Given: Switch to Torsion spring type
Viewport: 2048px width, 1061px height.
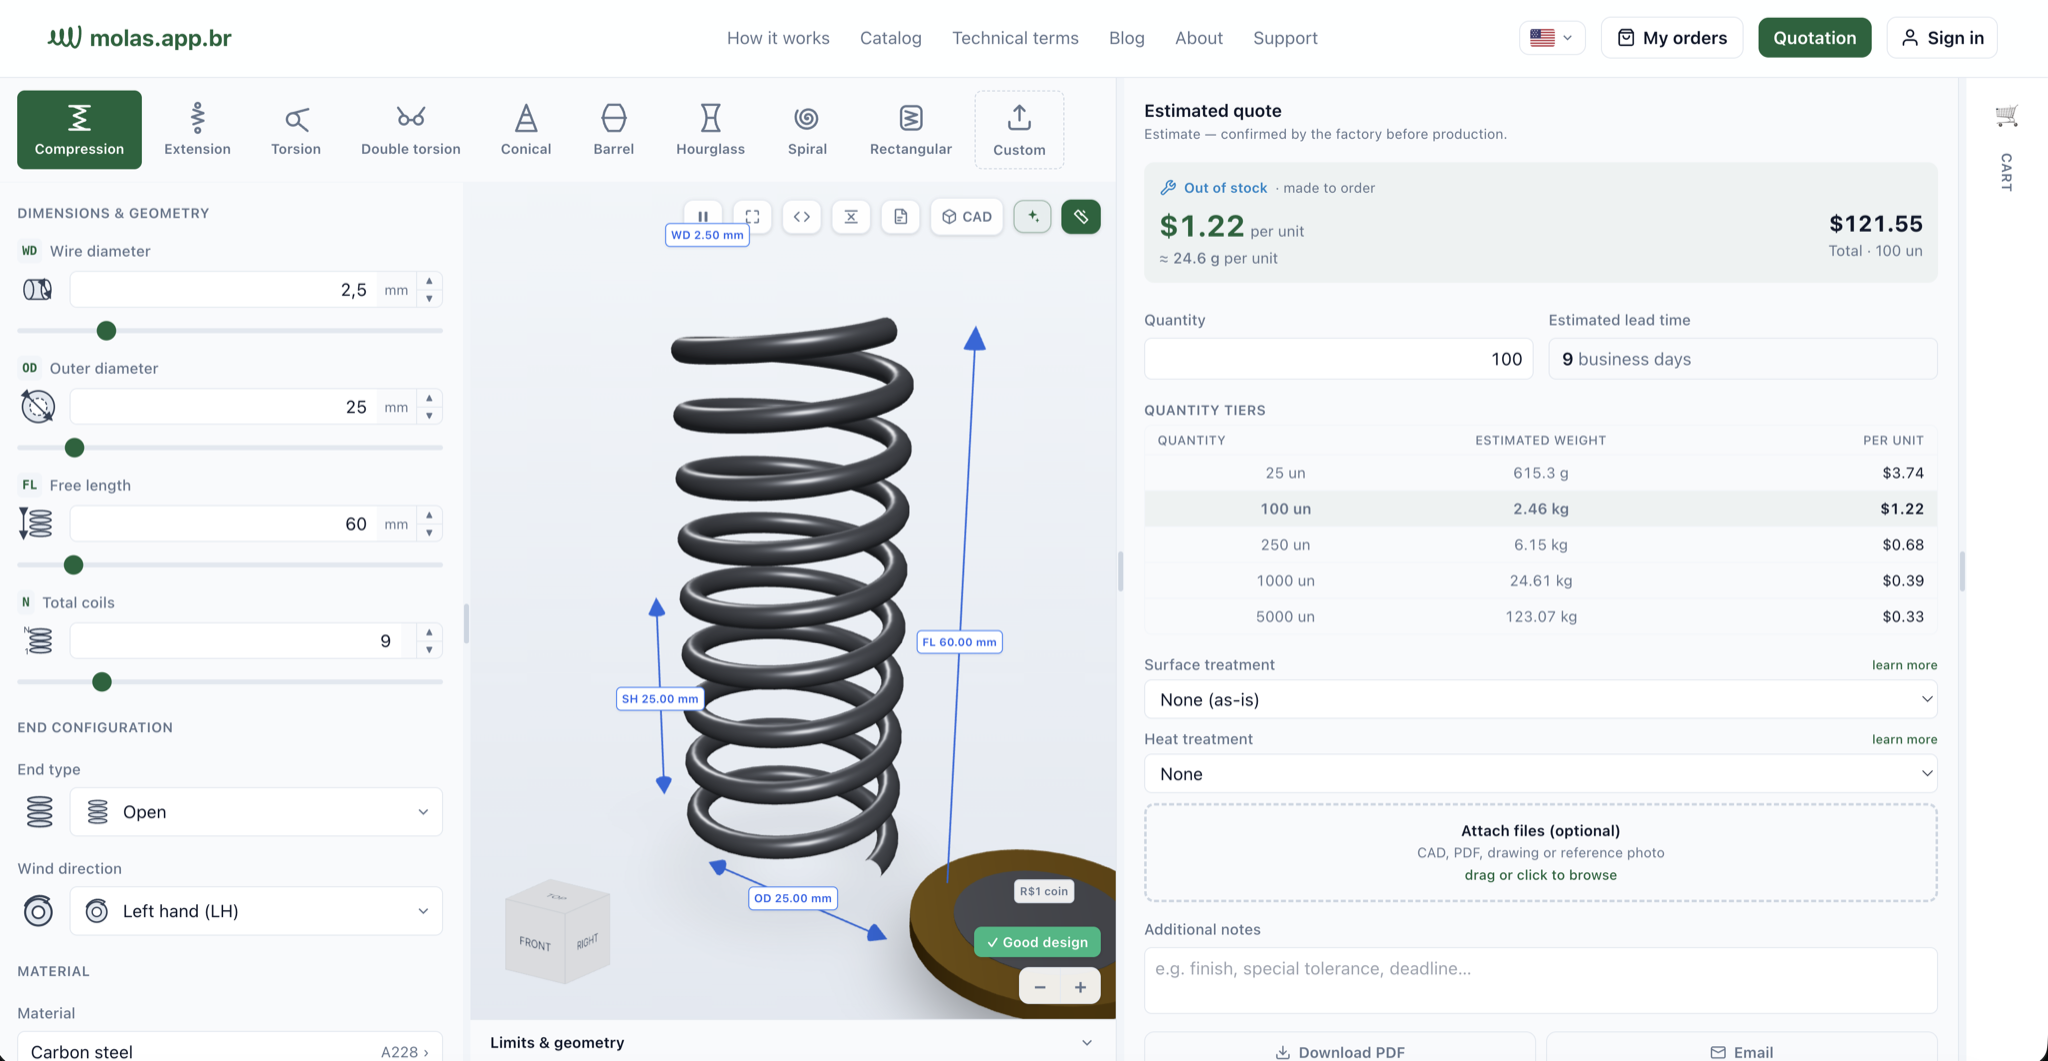Looking at the screenshot, I should point(296,130).
